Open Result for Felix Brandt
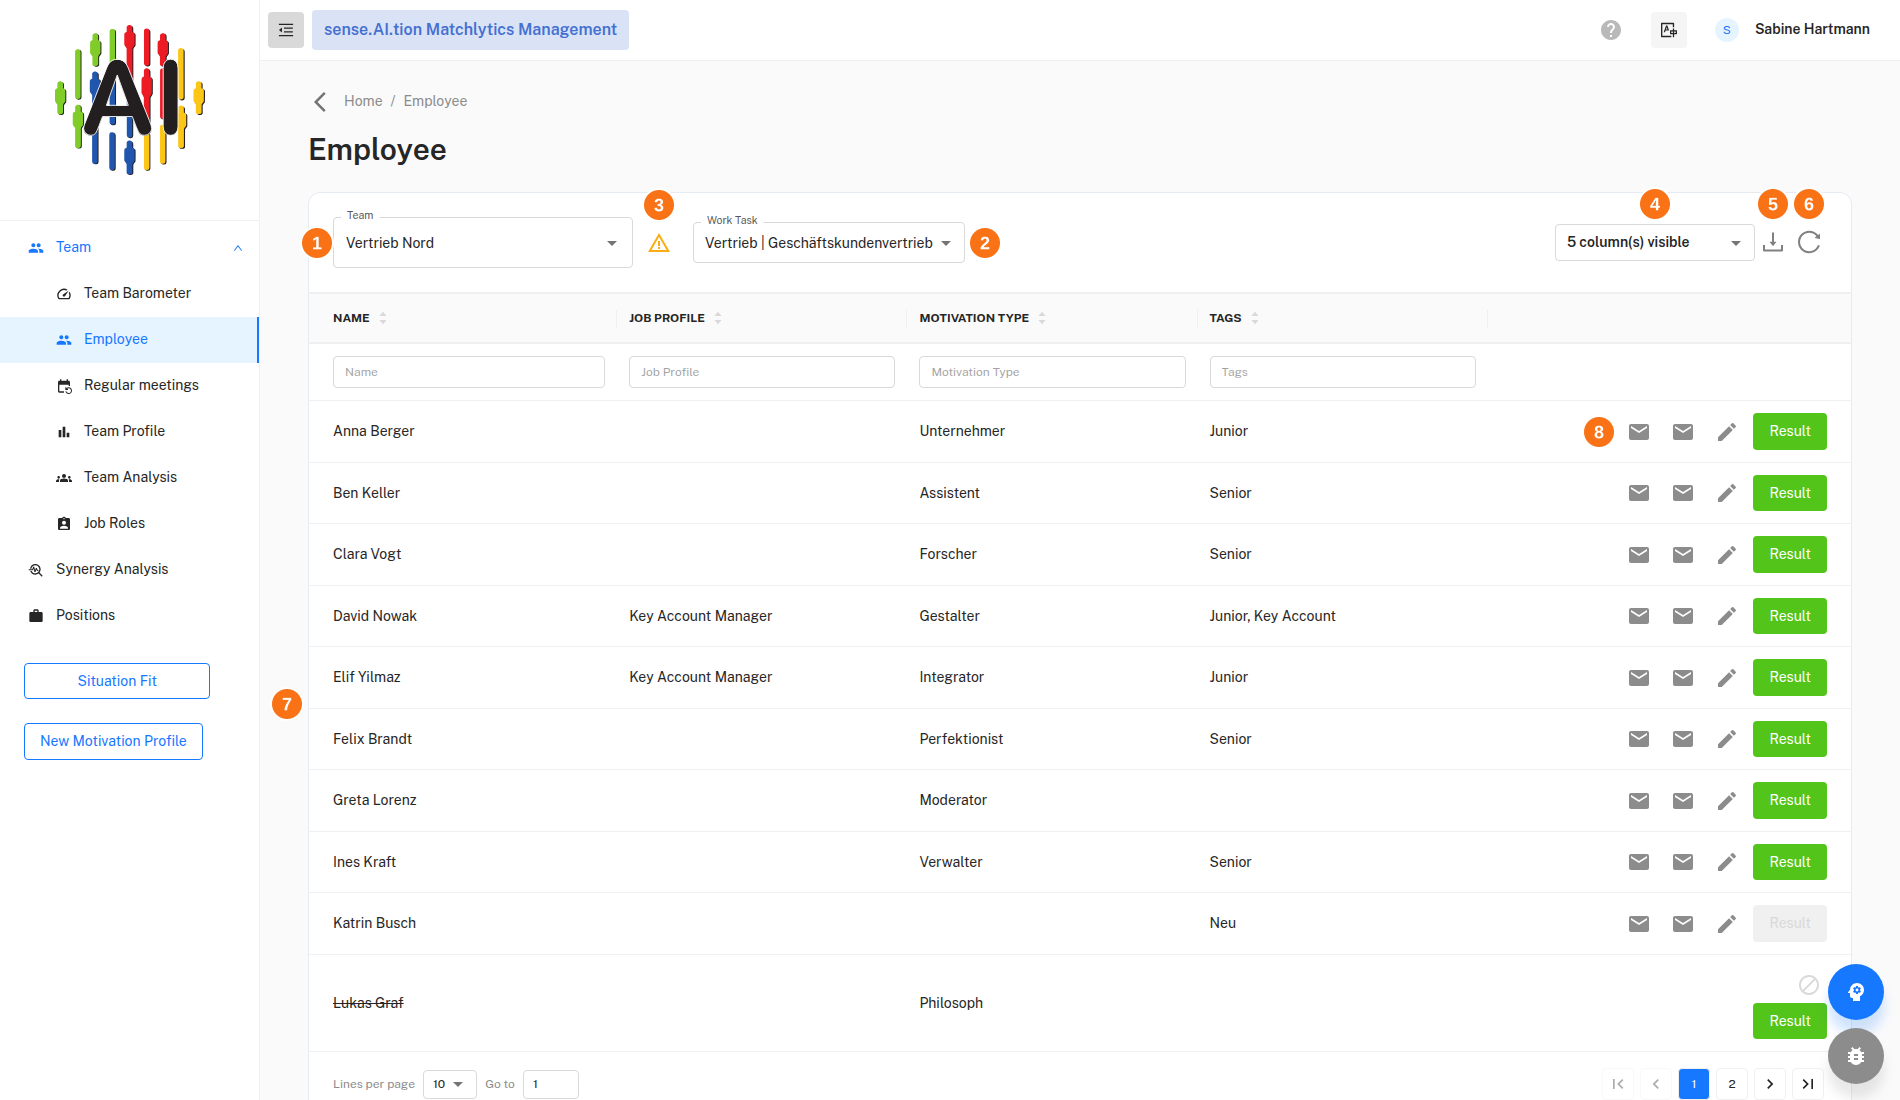 pos(1790,739)
